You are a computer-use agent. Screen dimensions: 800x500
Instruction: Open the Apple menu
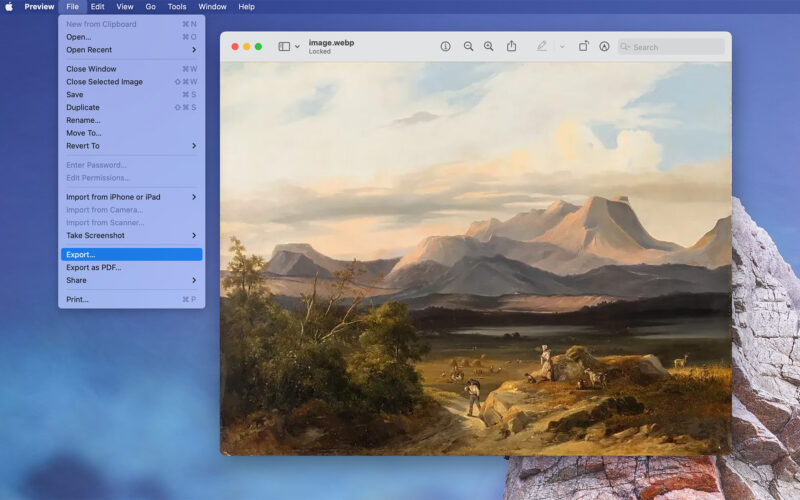pos(9,7)
